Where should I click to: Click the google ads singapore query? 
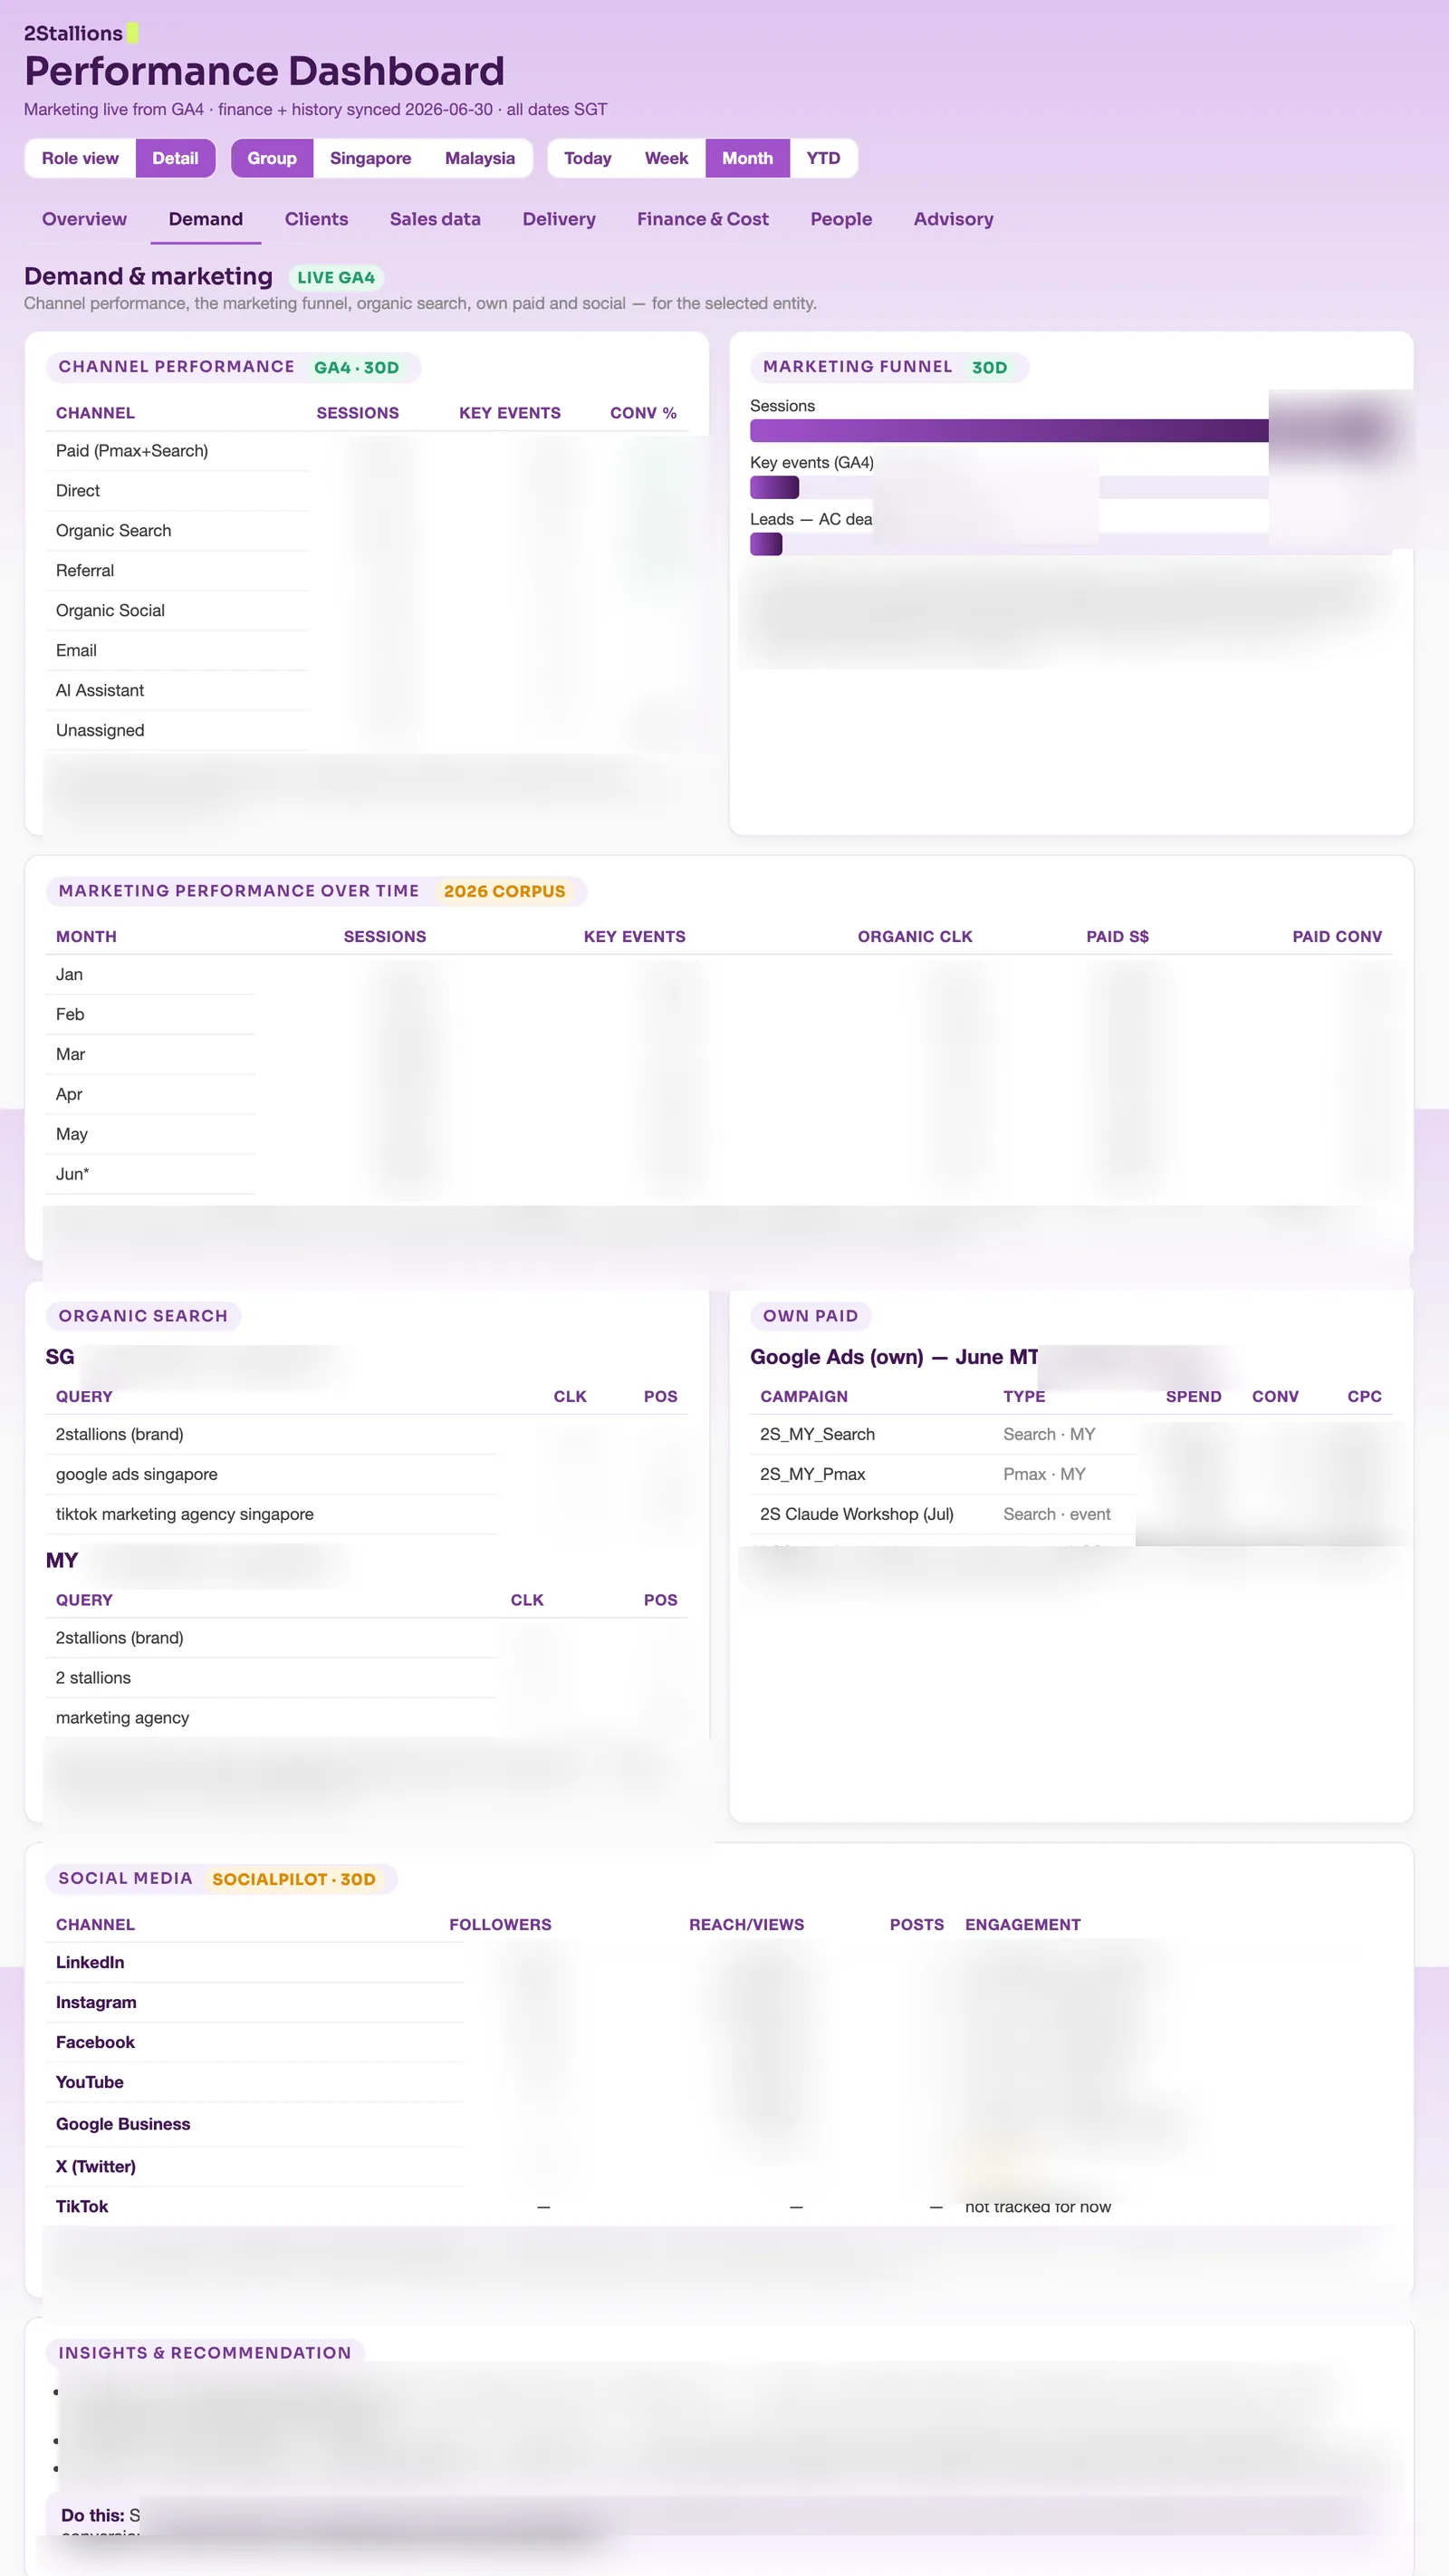click(367, 1475)
